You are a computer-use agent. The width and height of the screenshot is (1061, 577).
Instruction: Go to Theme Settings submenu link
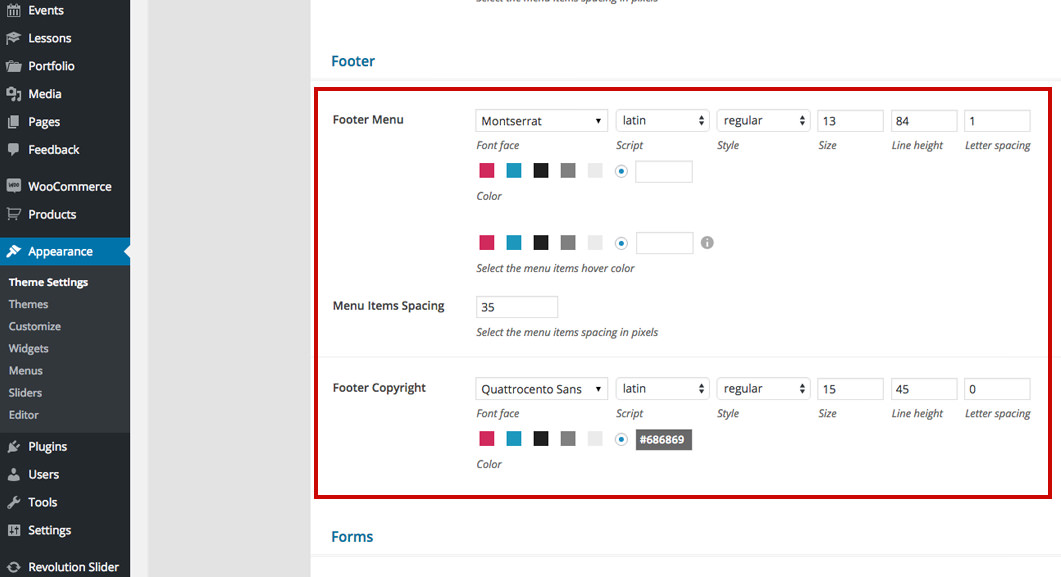(x=48, y=282)
